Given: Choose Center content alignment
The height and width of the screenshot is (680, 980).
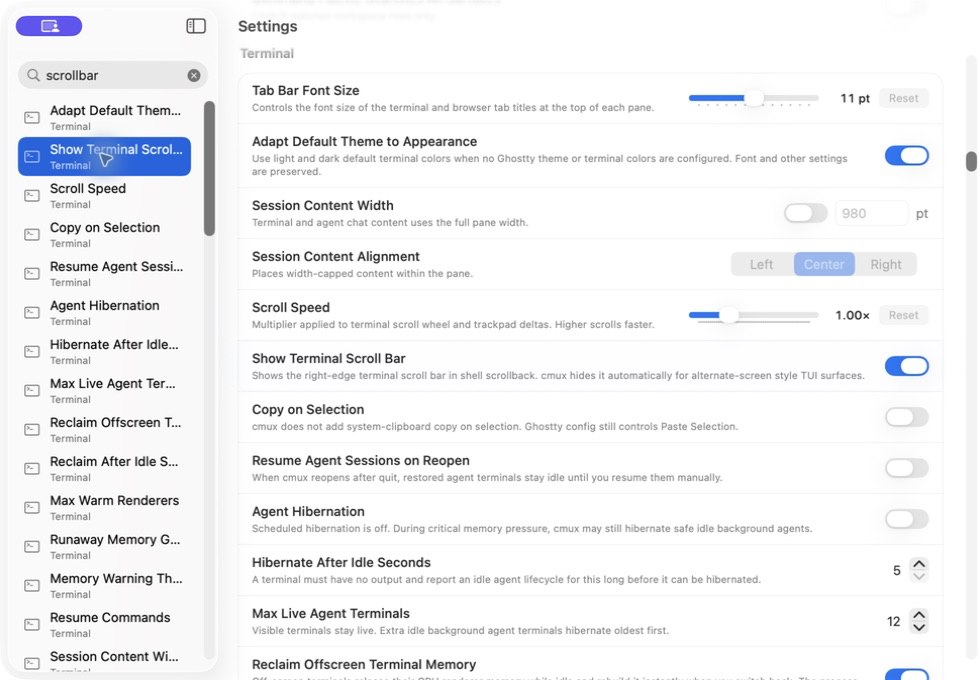Looking at the screenshot, I should [824, 264].
